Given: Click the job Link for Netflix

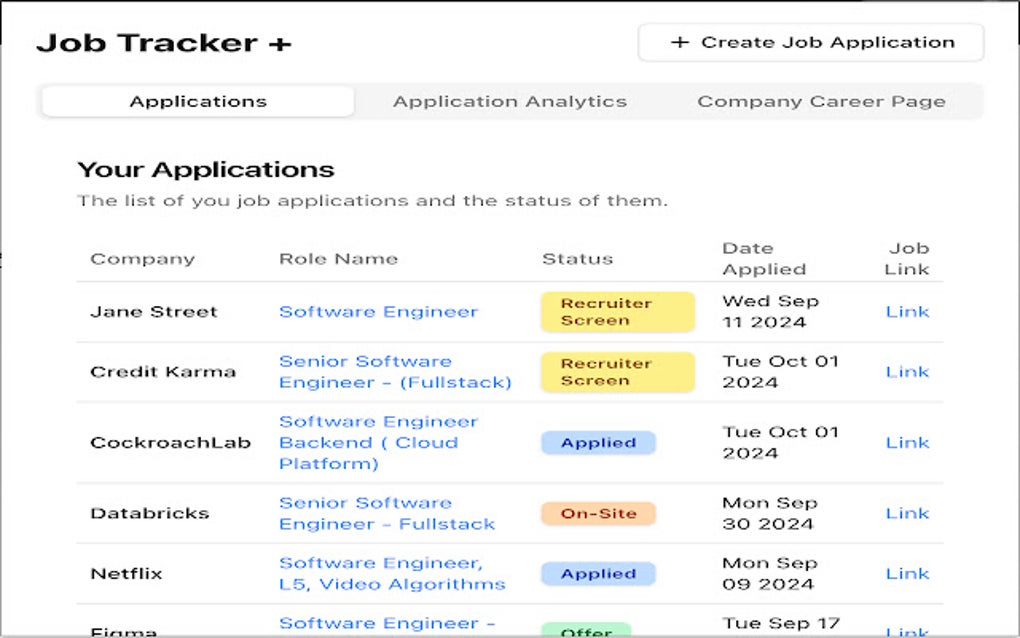Looking at the screenshot, I should pyautogui.click(x=907, y=573).
